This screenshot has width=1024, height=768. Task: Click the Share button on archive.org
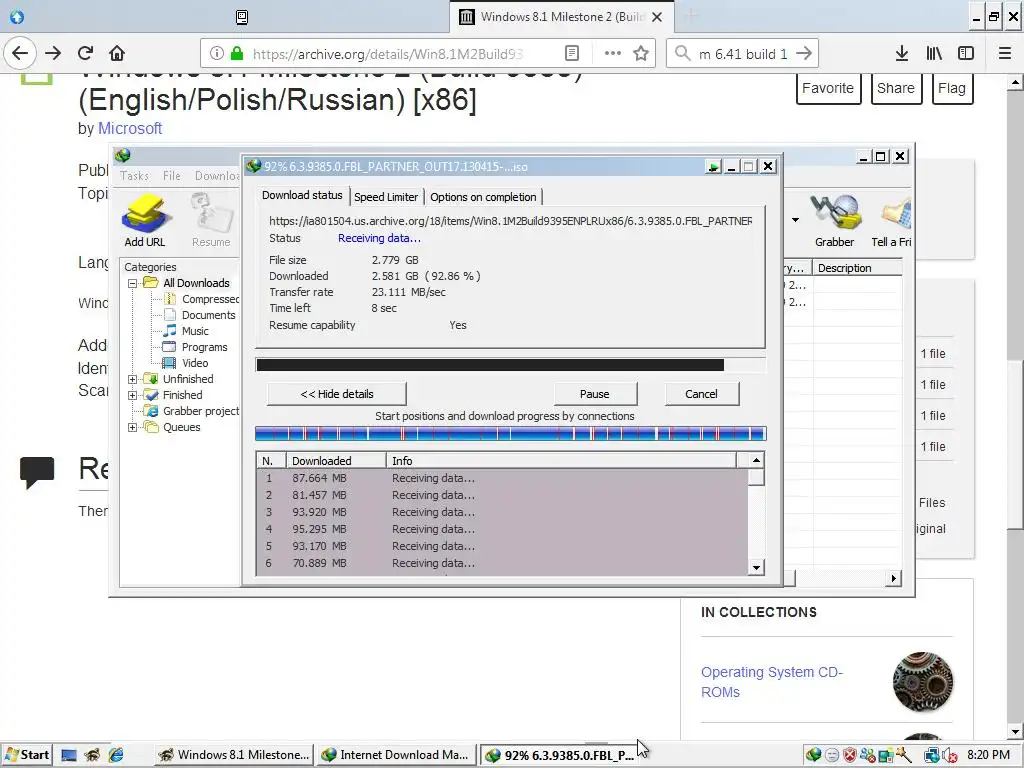896,88
